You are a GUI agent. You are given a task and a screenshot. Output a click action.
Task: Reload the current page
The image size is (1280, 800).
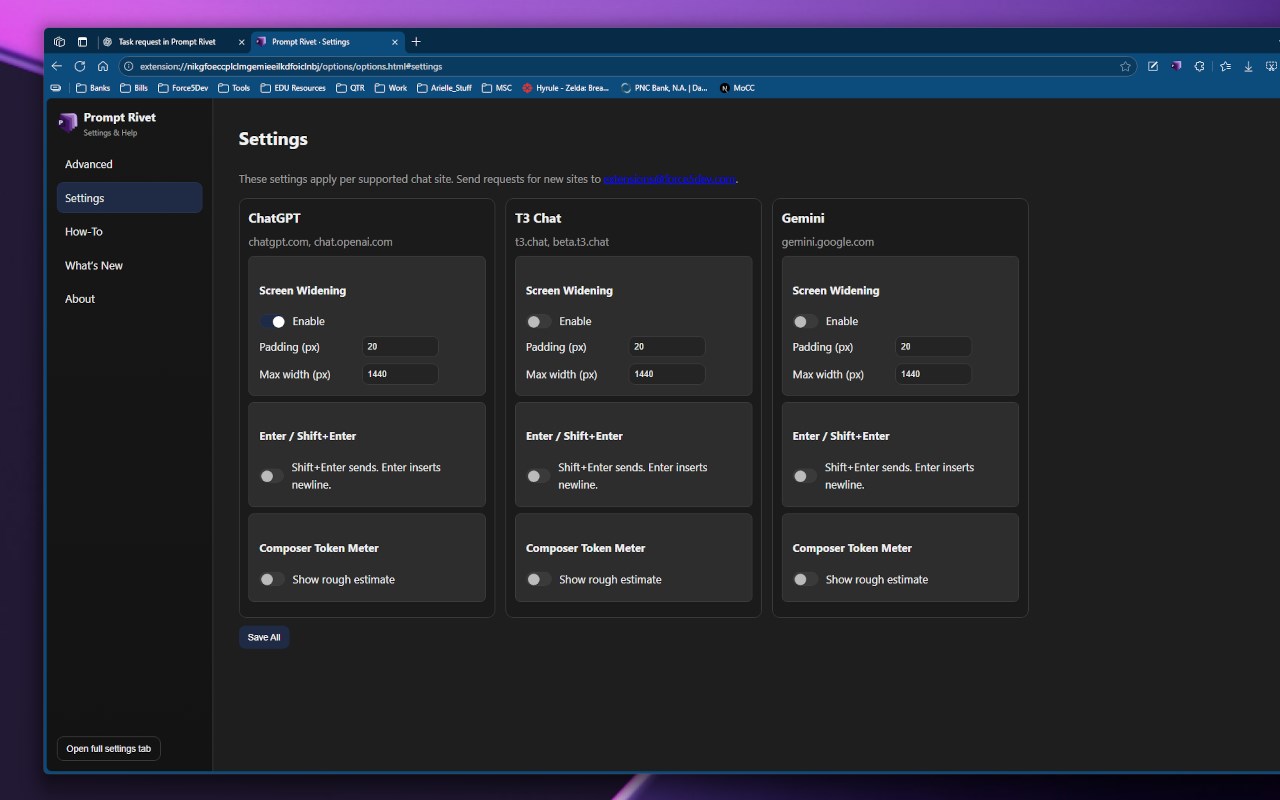coord(80,66)
